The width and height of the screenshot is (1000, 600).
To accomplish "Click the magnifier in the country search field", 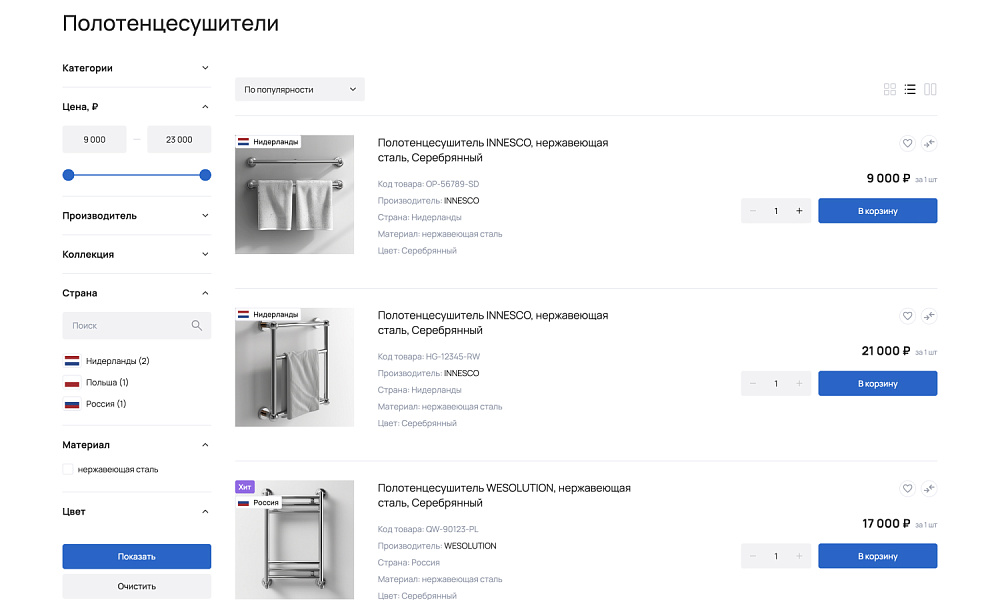I will [x=197, y=325].
